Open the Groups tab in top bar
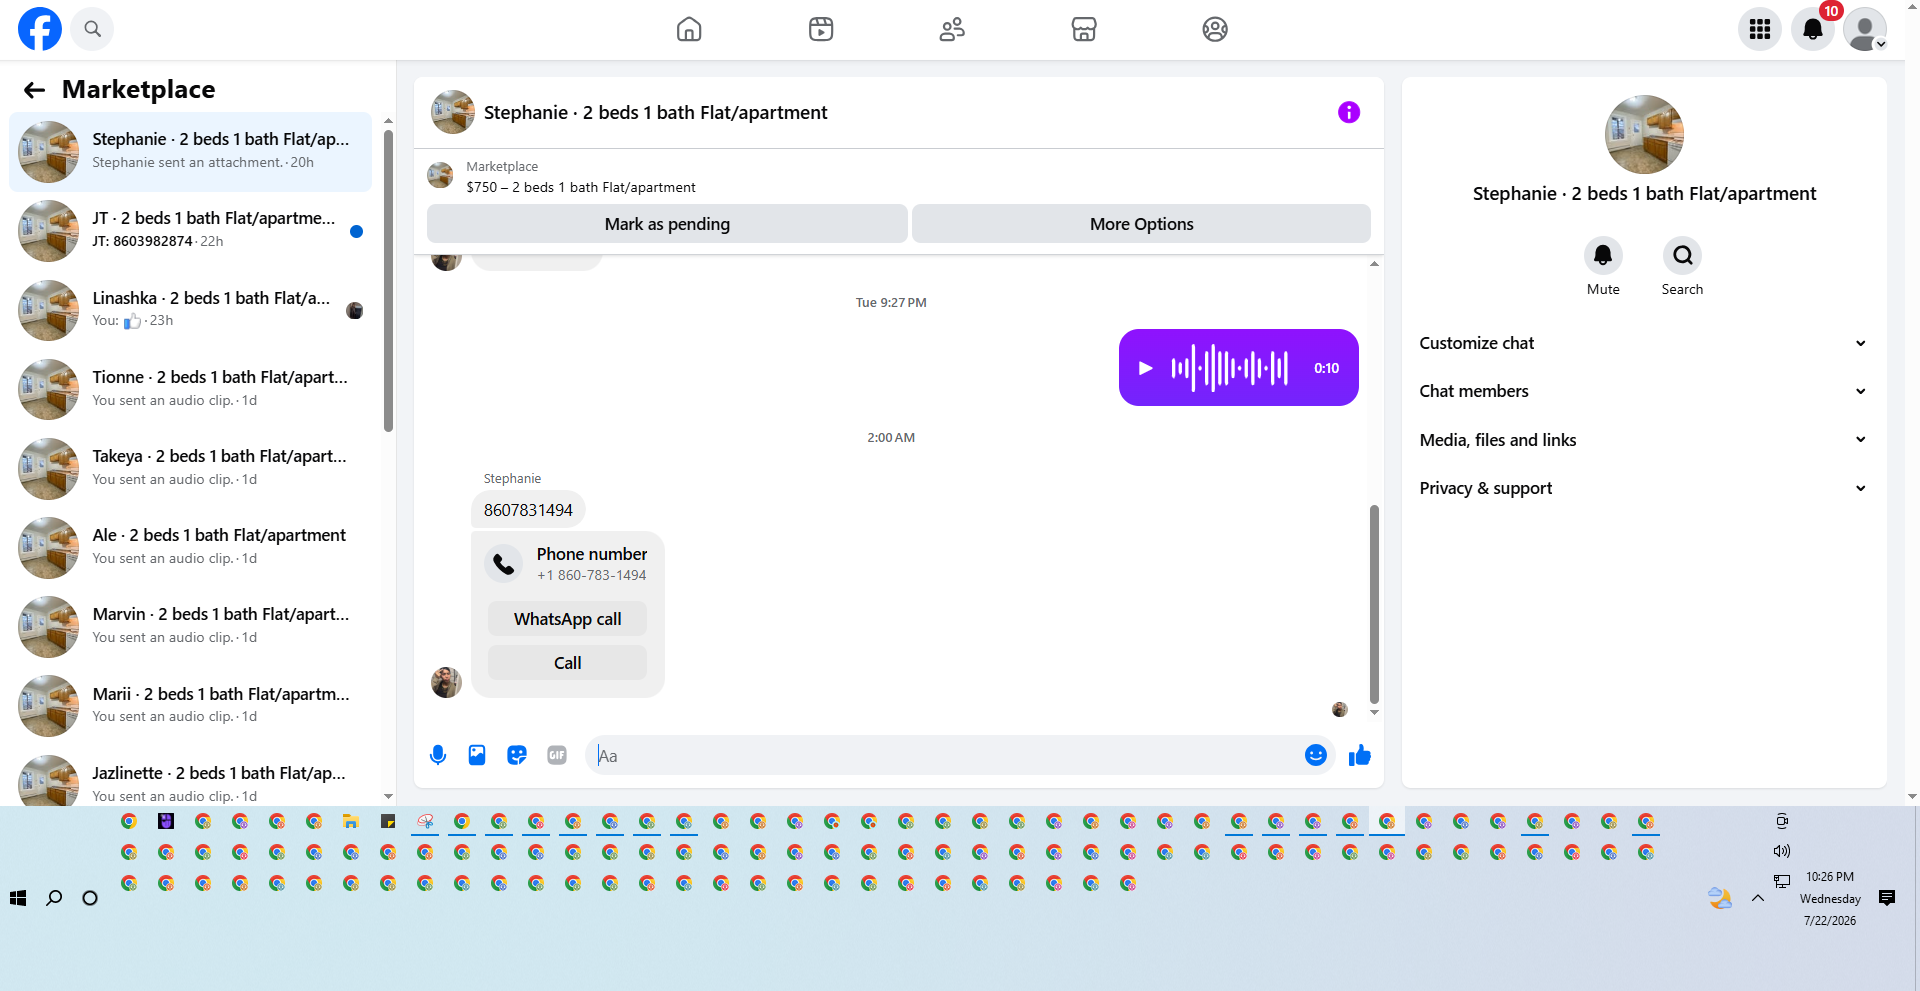Viewport: 1920px width, 991px height. pos(1215,29)
